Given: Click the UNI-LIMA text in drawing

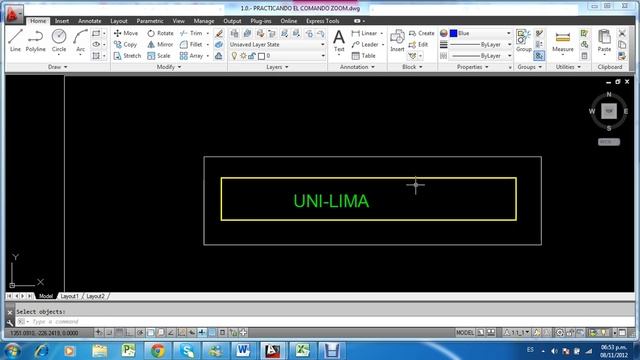Looking at the screenshot, I should point(331,201).
